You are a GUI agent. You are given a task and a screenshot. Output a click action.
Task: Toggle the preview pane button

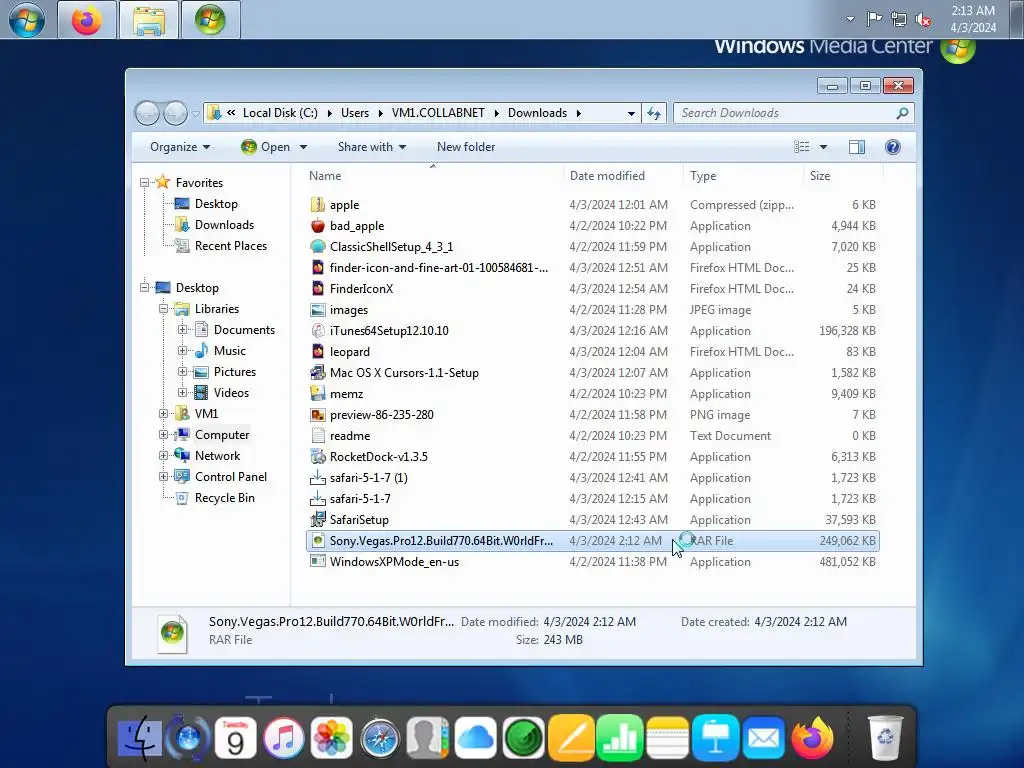click(857, 147)
